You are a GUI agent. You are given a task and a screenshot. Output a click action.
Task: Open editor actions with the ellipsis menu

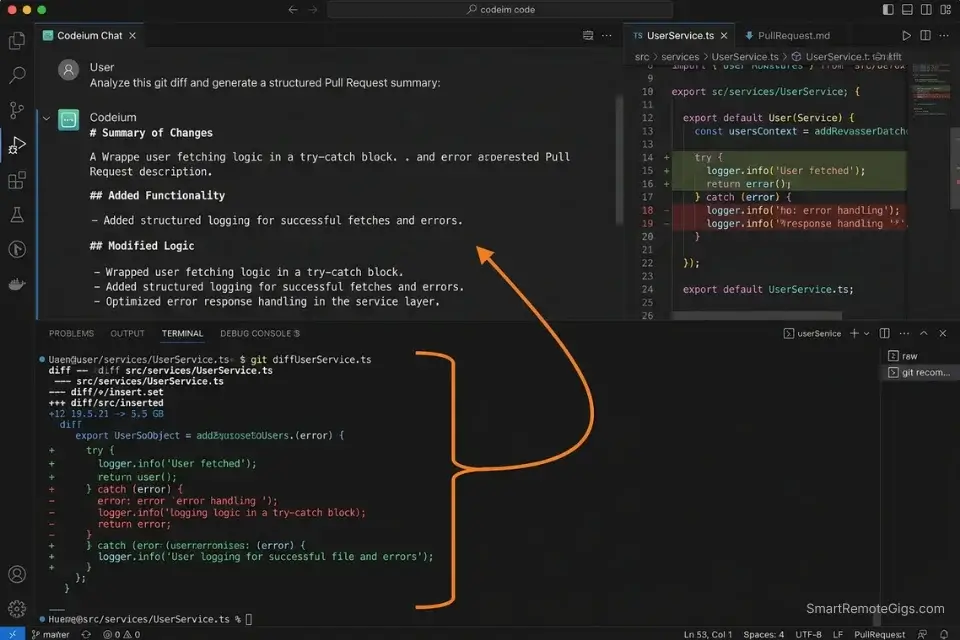(x=941, y=34)
